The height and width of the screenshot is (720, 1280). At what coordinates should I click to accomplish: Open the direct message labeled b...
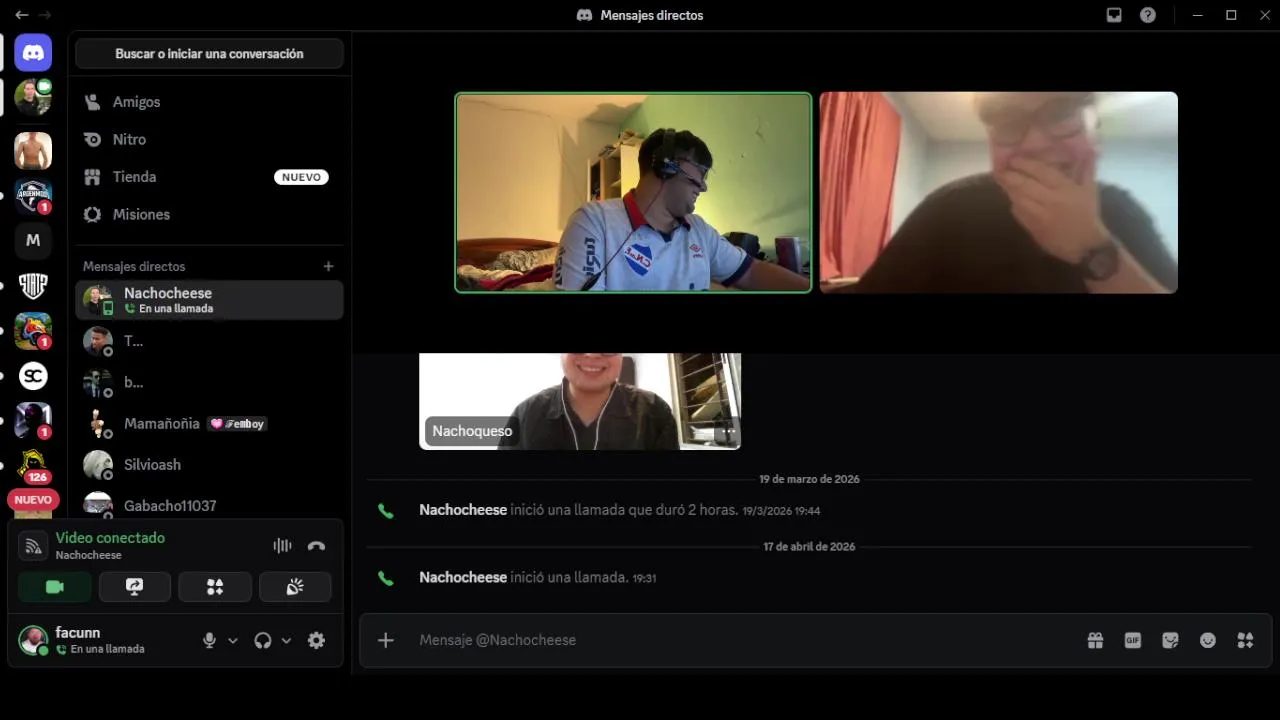point(209,382)
